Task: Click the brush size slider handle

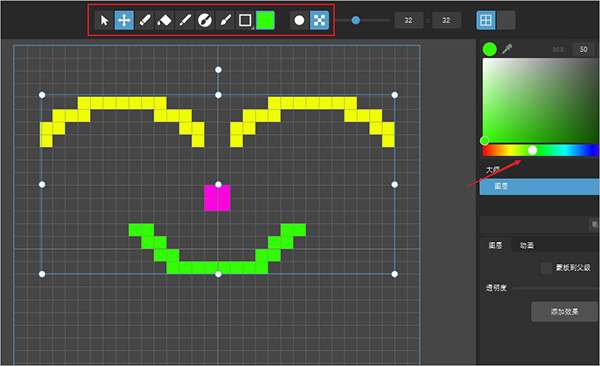Action: [355, 20]
